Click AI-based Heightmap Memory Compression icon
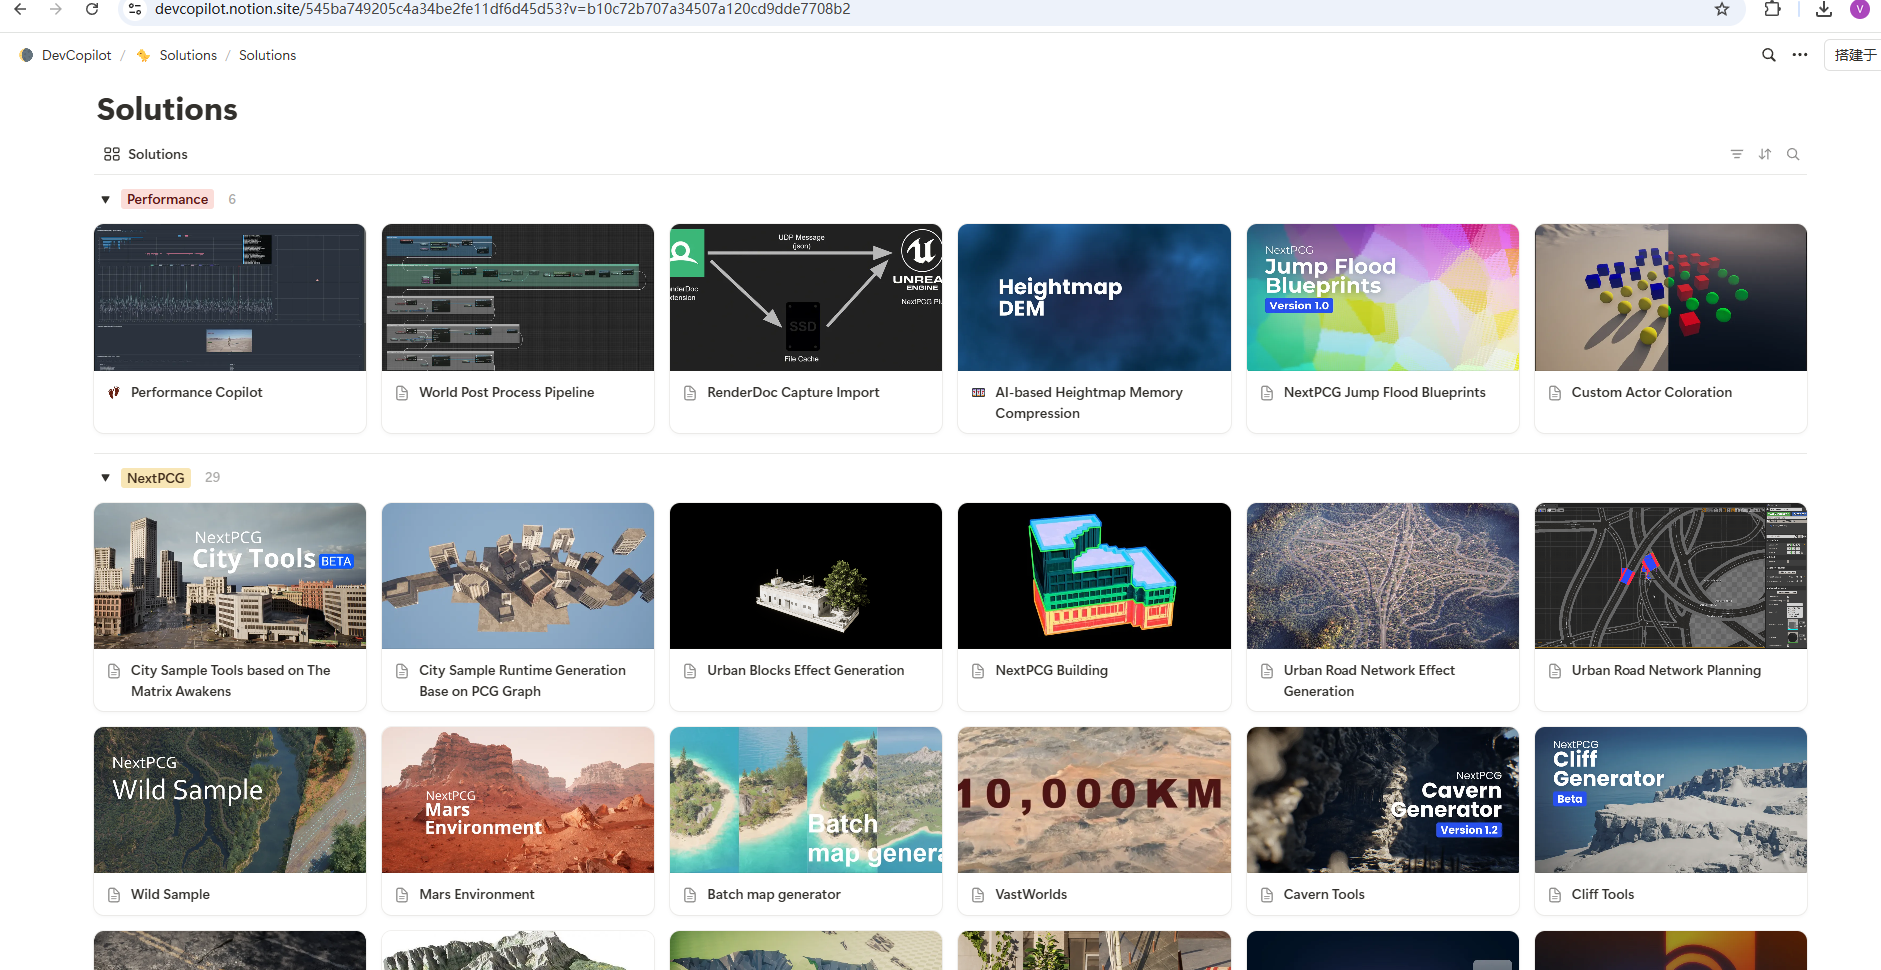Viewport: 1881px width, 970px height. pos(978,393)
